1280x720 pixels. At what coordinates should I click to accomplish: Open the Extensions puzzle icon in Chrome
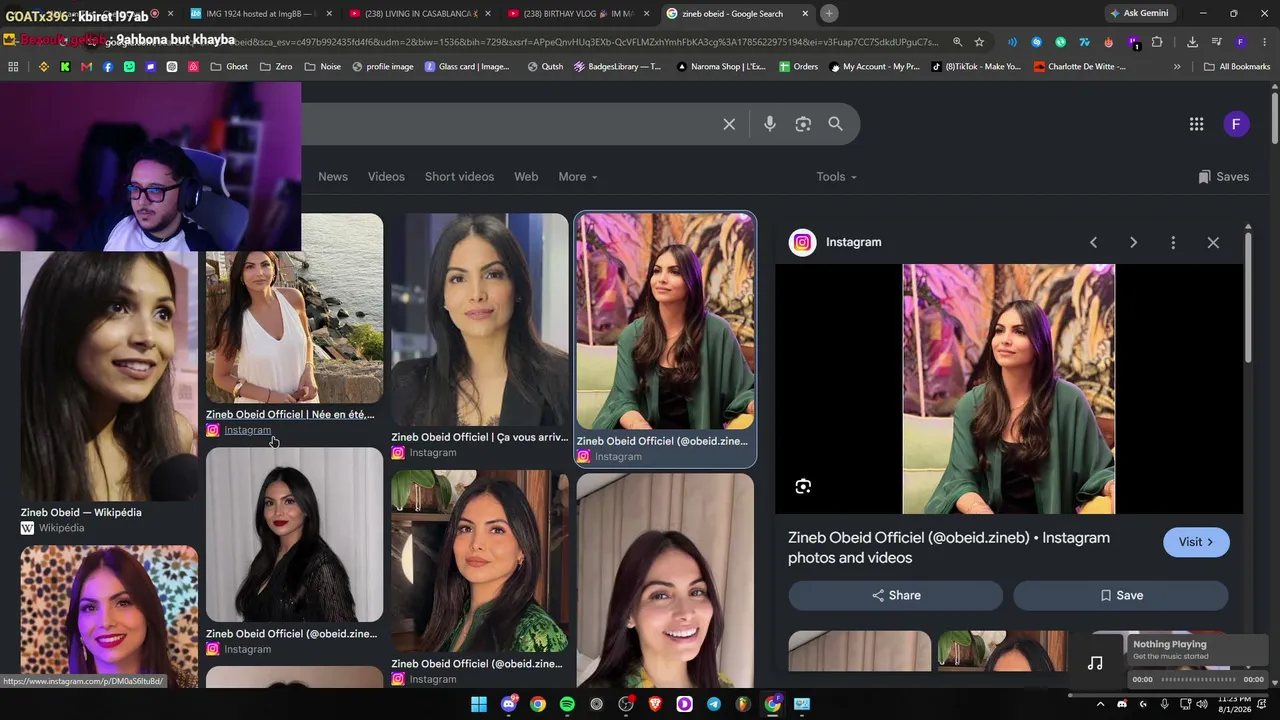(x=1157, y=42)
